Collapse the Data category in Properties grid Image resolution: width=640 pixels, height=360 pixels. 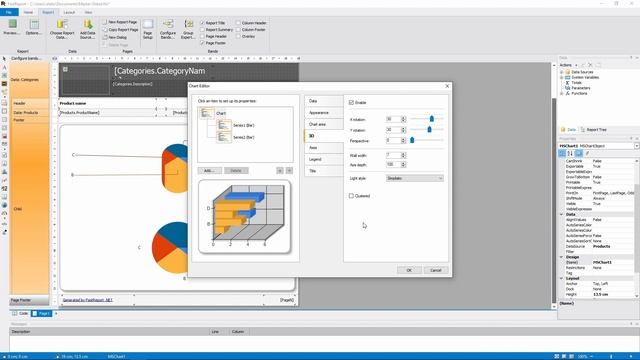click(x=562, y=214)
